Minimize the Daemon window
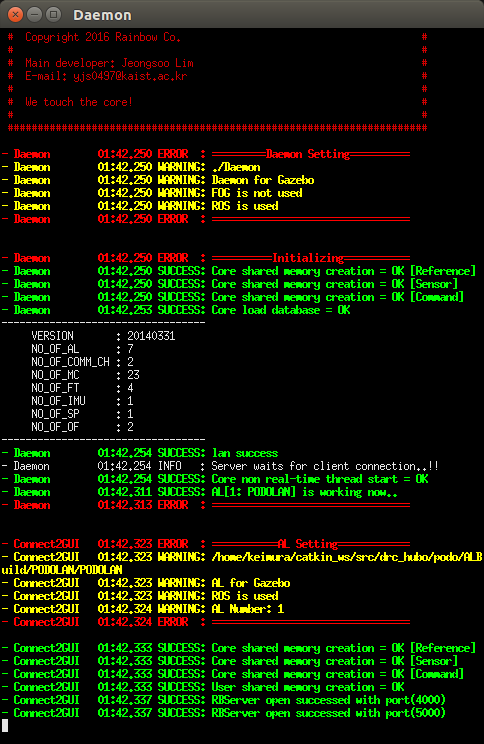Image resolution: width=484 pixels, height=744 pixels. pos(35,15)
